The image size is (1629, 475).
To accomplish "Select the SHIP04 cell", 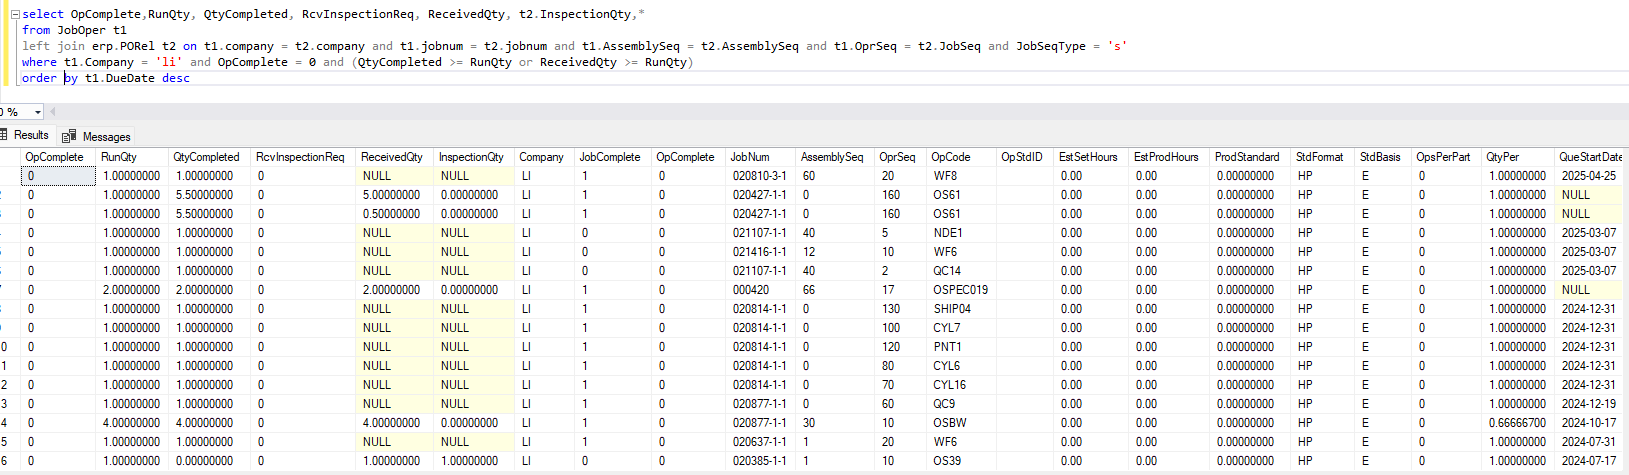I will coord(961,309).
